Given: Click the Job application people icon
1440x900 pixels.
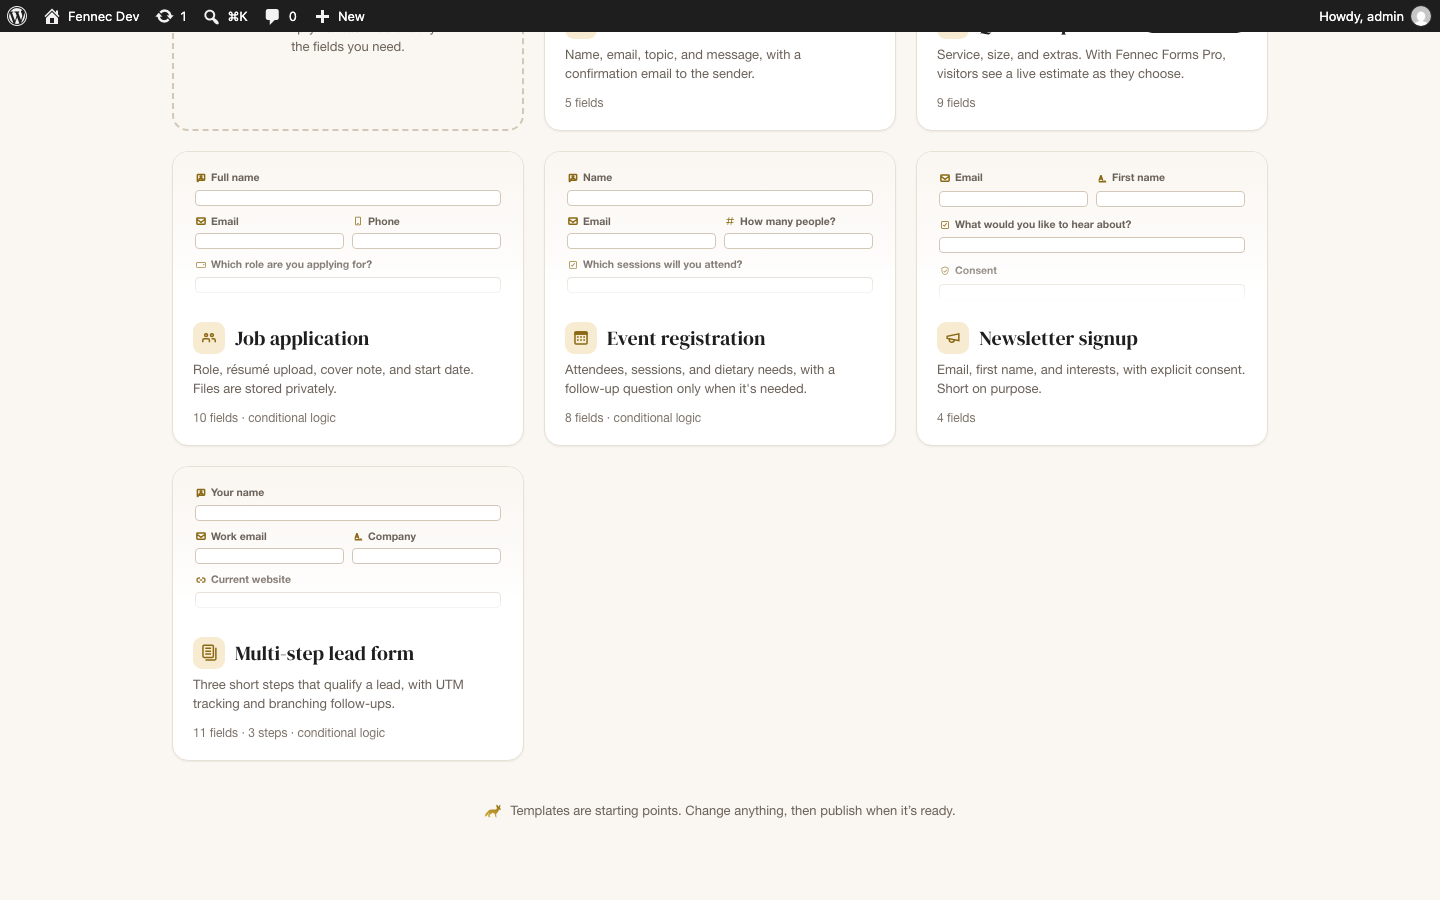Looking at the screenshot, I should click(x=209, y=338).
